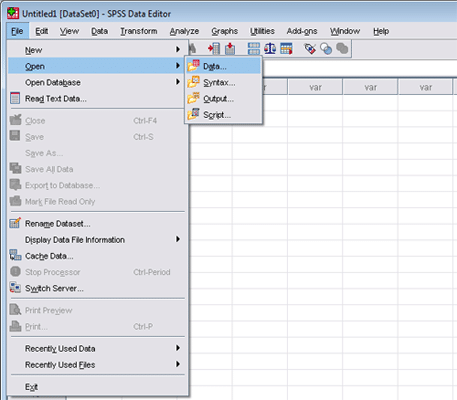This screenshot has width=457, height=400.
Task: Open the Data menu in menu bar
Action: tap(99, 31)
